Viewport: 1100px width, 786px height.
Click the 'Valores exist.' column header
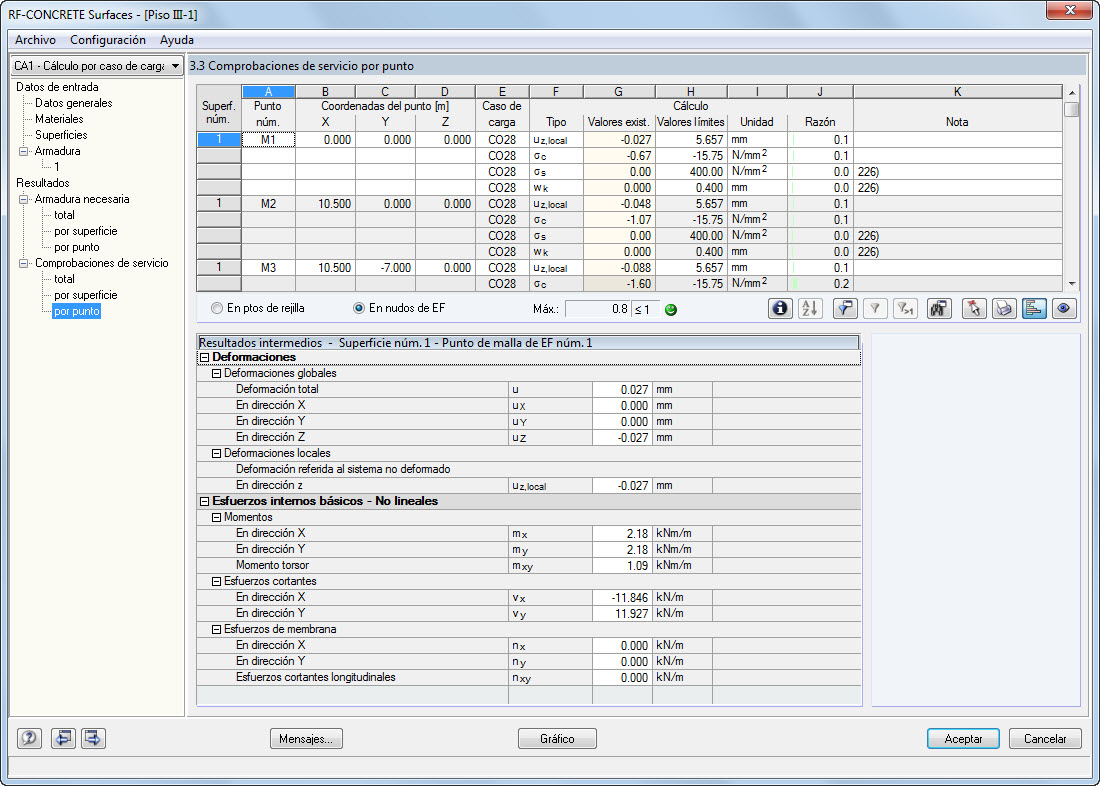[619, 122]
